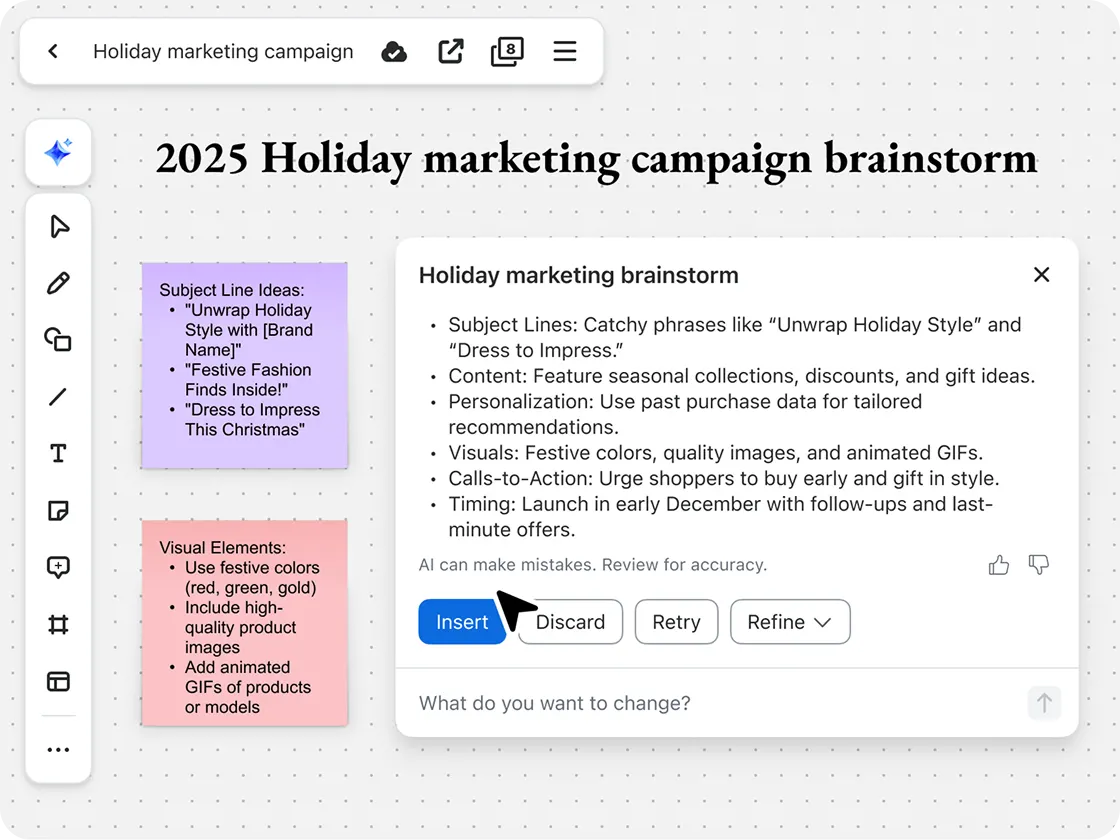
Task: Rate the AI response thumbs down
Action: [1038, 565]
